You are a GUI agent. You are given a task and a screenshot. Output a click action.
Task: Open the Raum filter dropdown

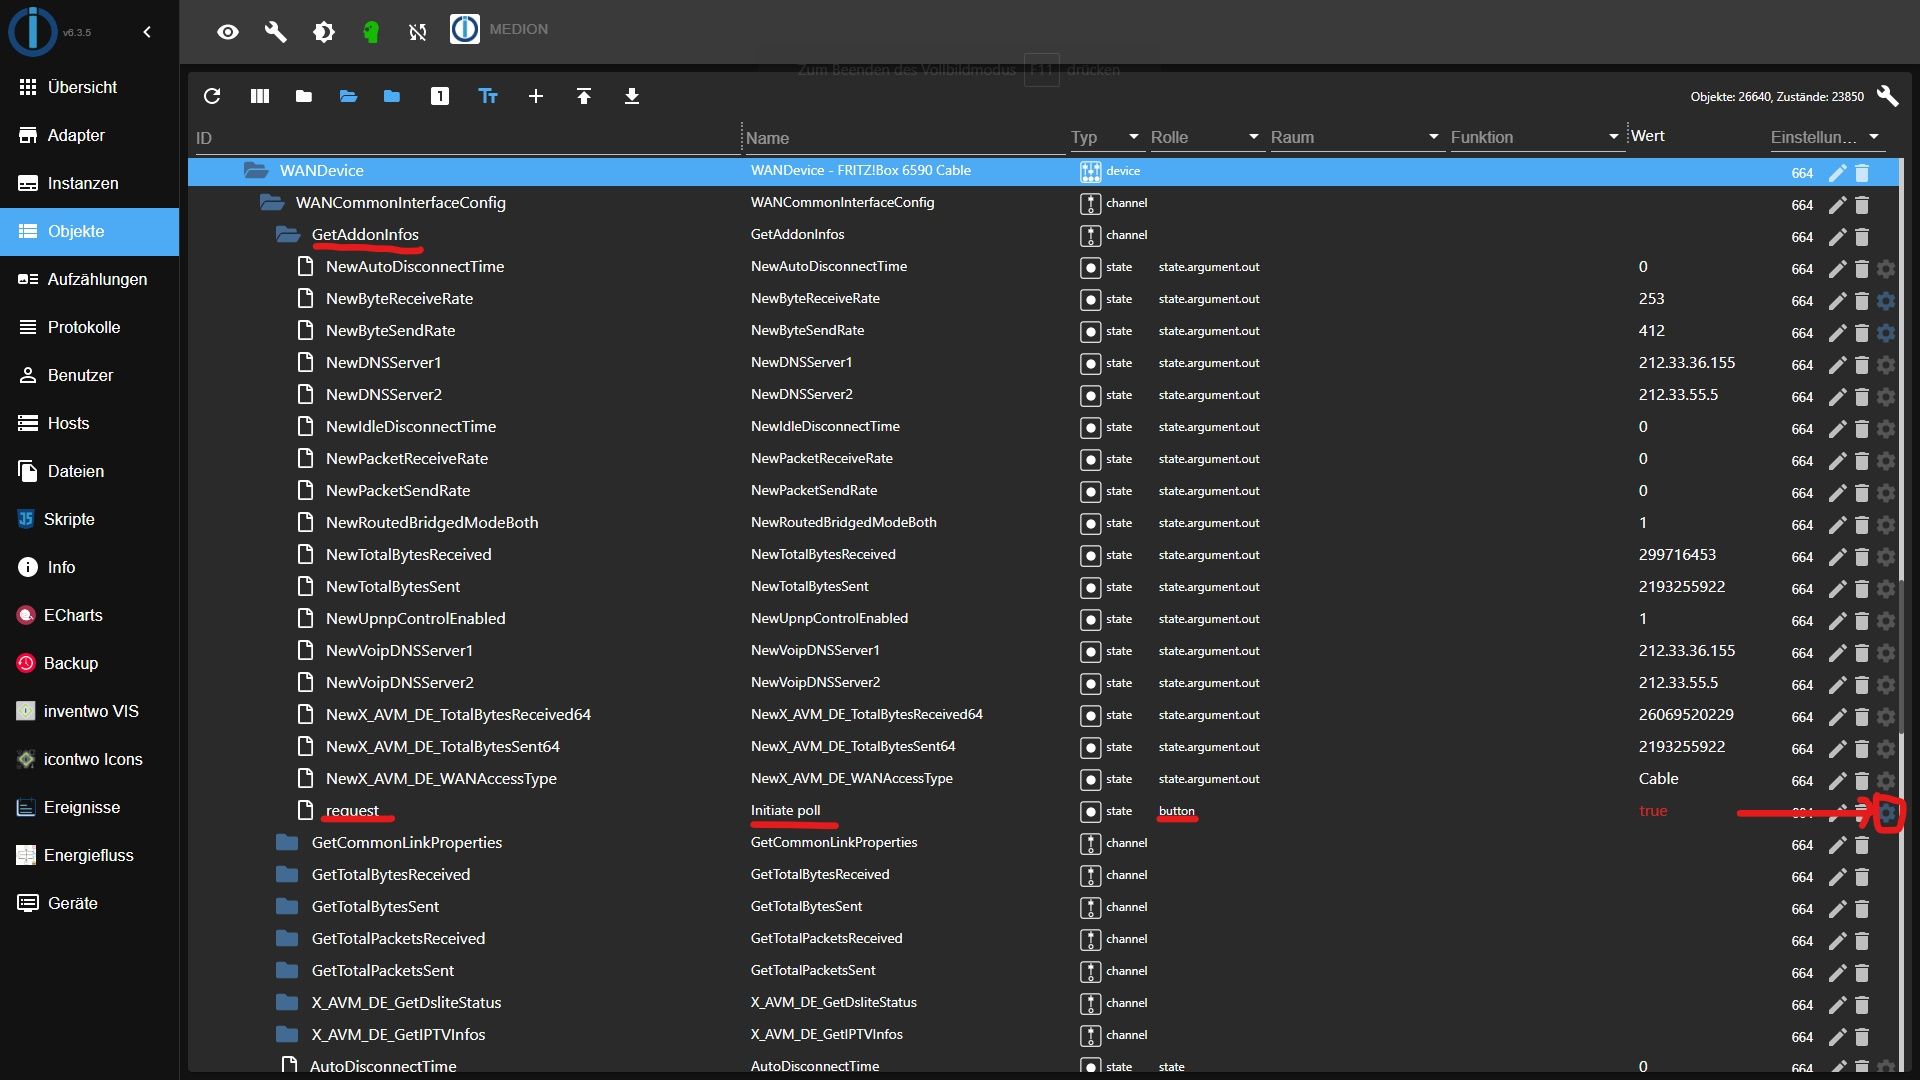pyautogui.click(x=1356, y=137)
